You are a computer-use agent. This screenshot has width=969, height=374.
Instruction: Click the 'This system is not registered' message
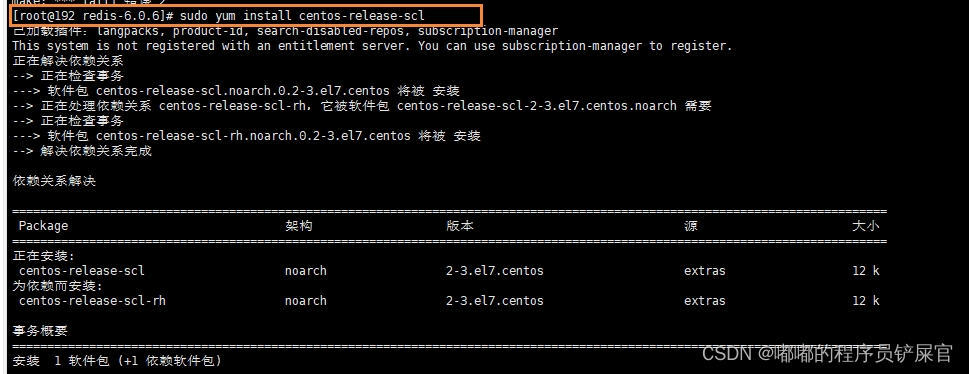372,46
